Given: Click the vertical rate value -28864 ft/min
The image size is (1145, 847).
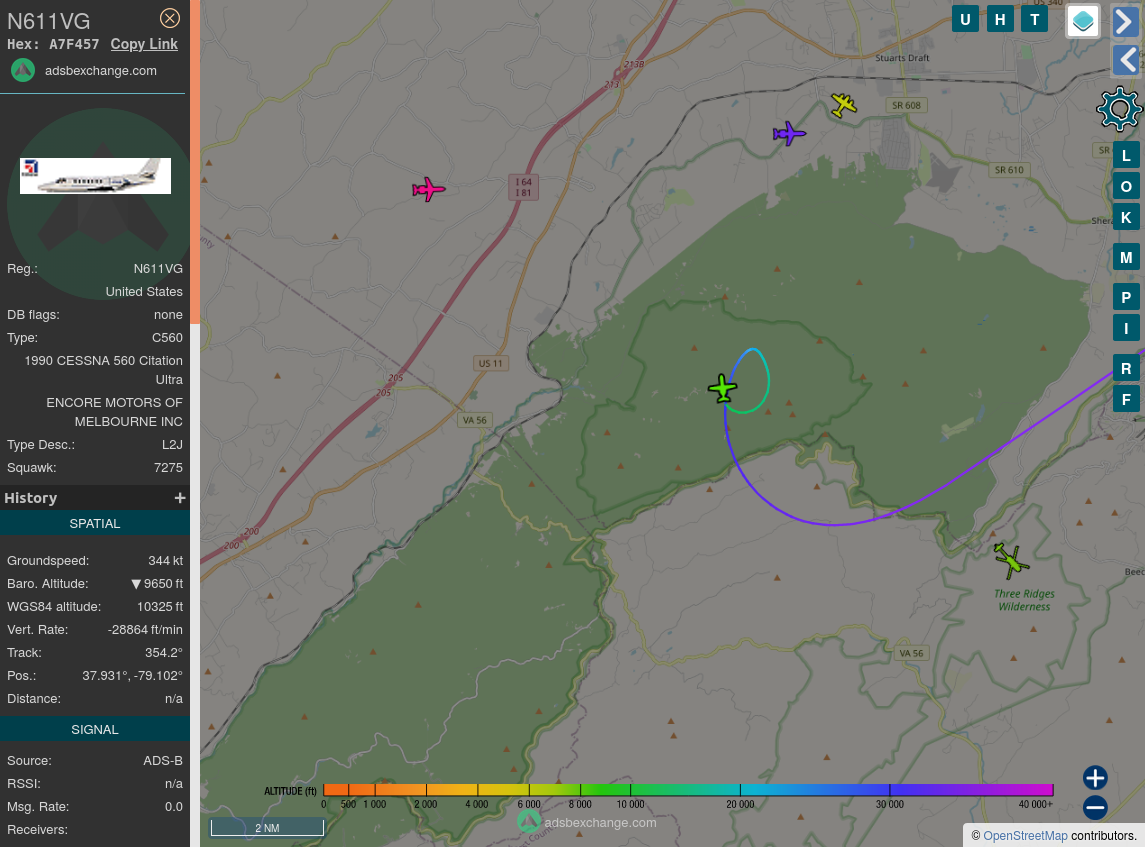Looking at the screenshot, I should click(145, 630).
